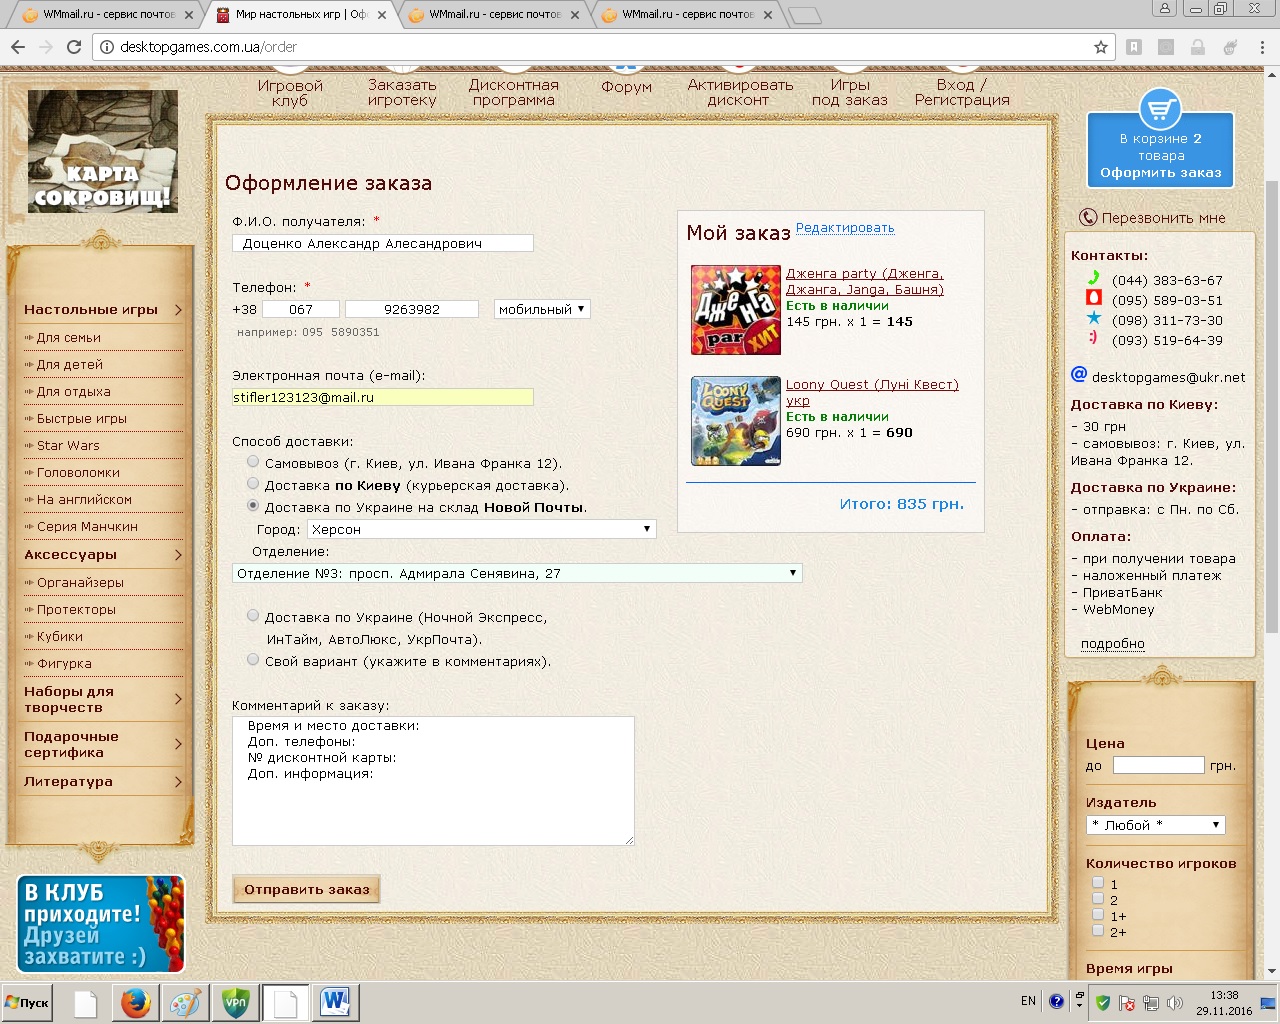Click the Пуск start button
This screenshot has width=1280, height=1024.
(27, 1003)
